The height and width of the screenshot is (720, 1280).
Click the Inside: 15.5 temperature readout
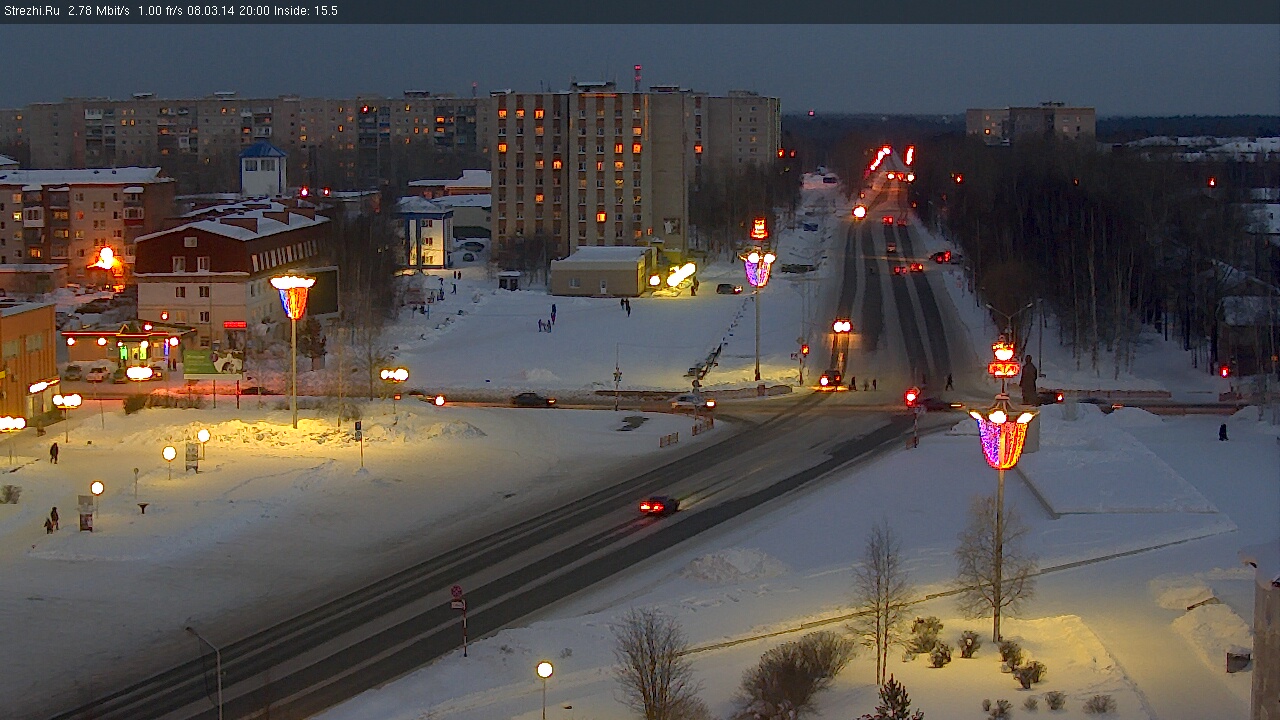pos(307,11)
